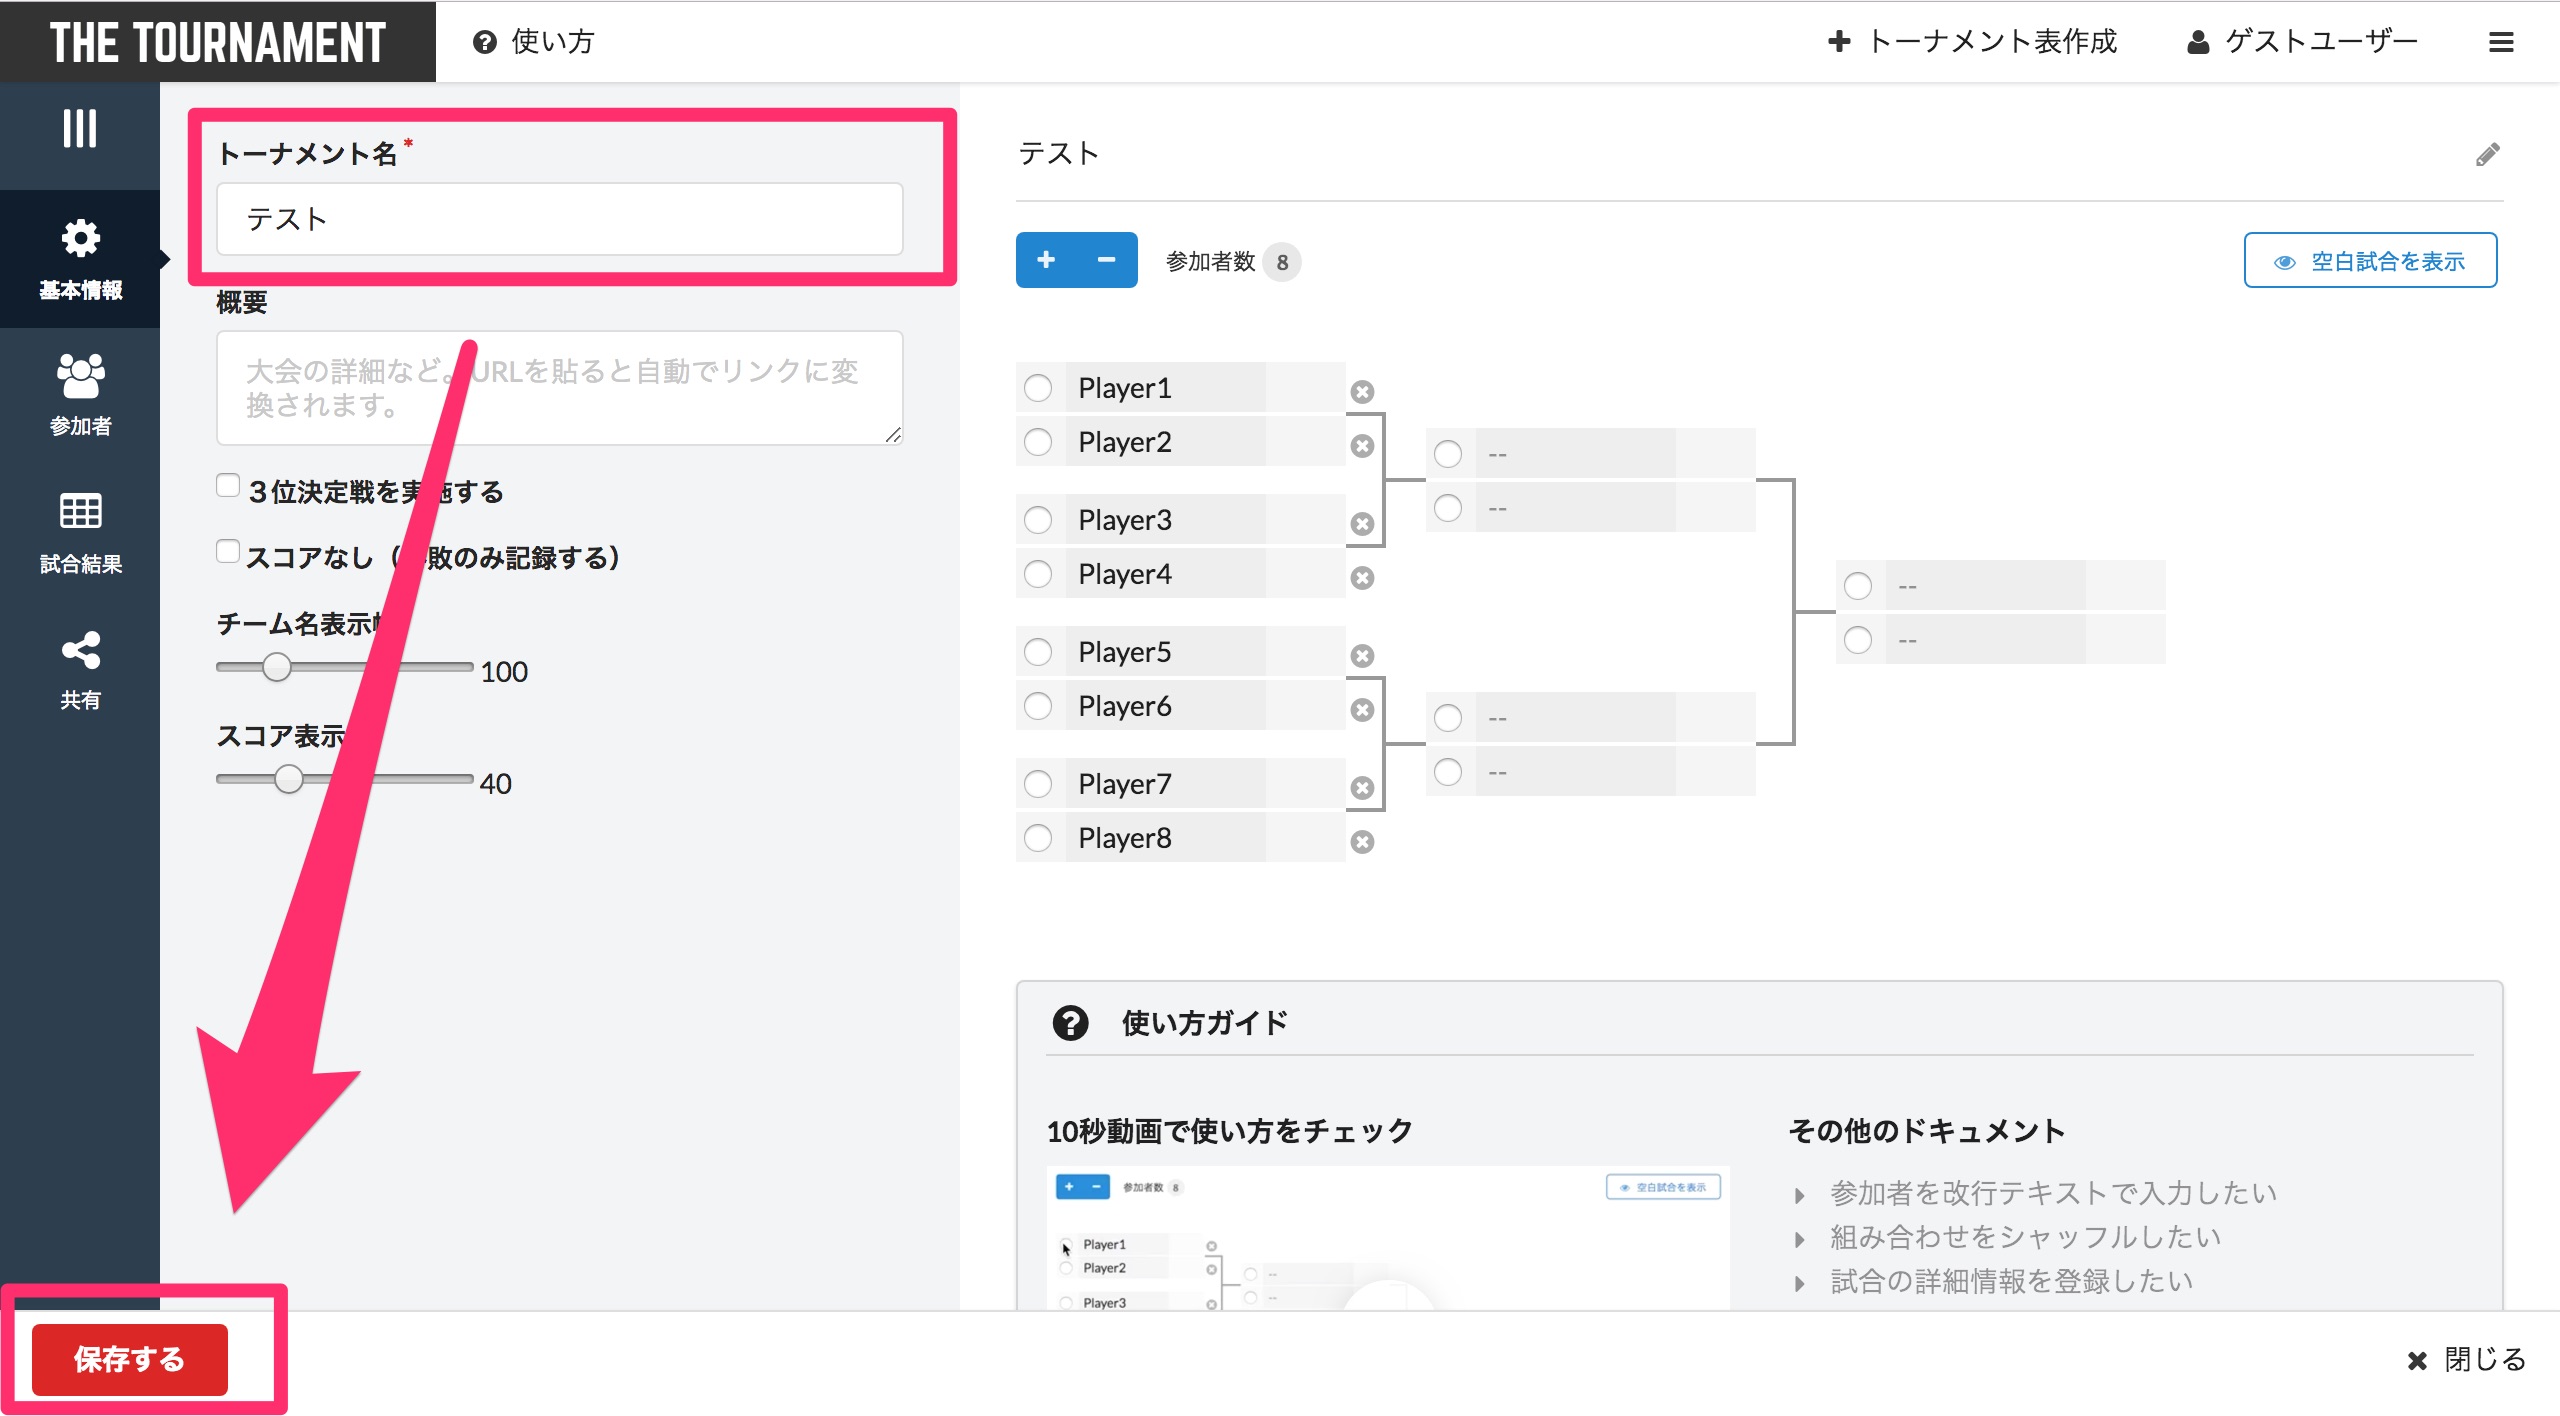
Task: Enable the 3位決定戦を実施する checkbox
Action: point(228,486)
